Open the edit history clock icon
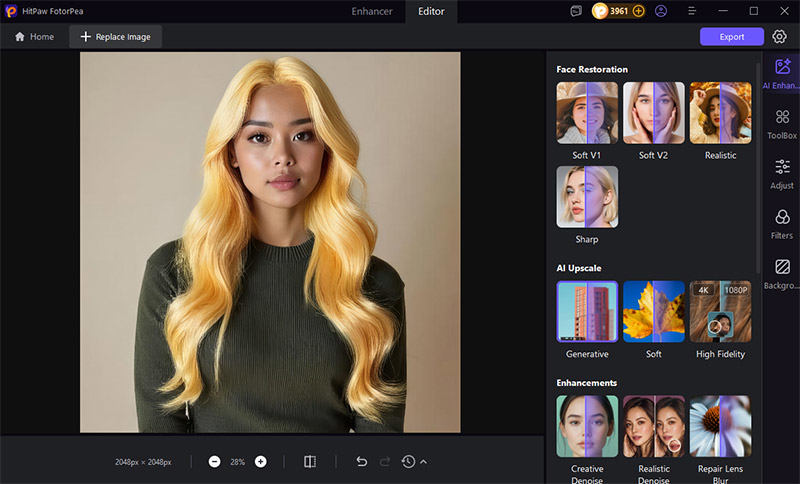Screen dimensions: 800x484 pos(408,462)
